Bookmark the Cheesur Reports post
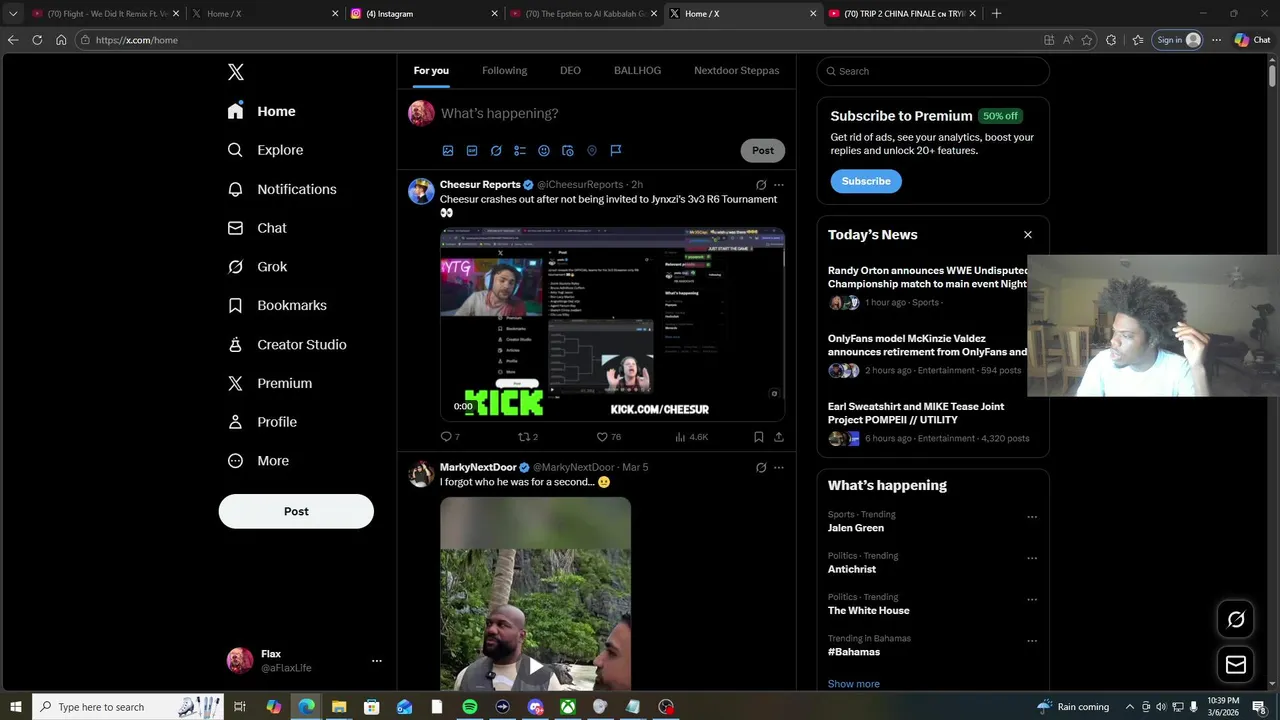This screenshot has width=1280, height=720. pyautogui.click(x=758, y=437)
